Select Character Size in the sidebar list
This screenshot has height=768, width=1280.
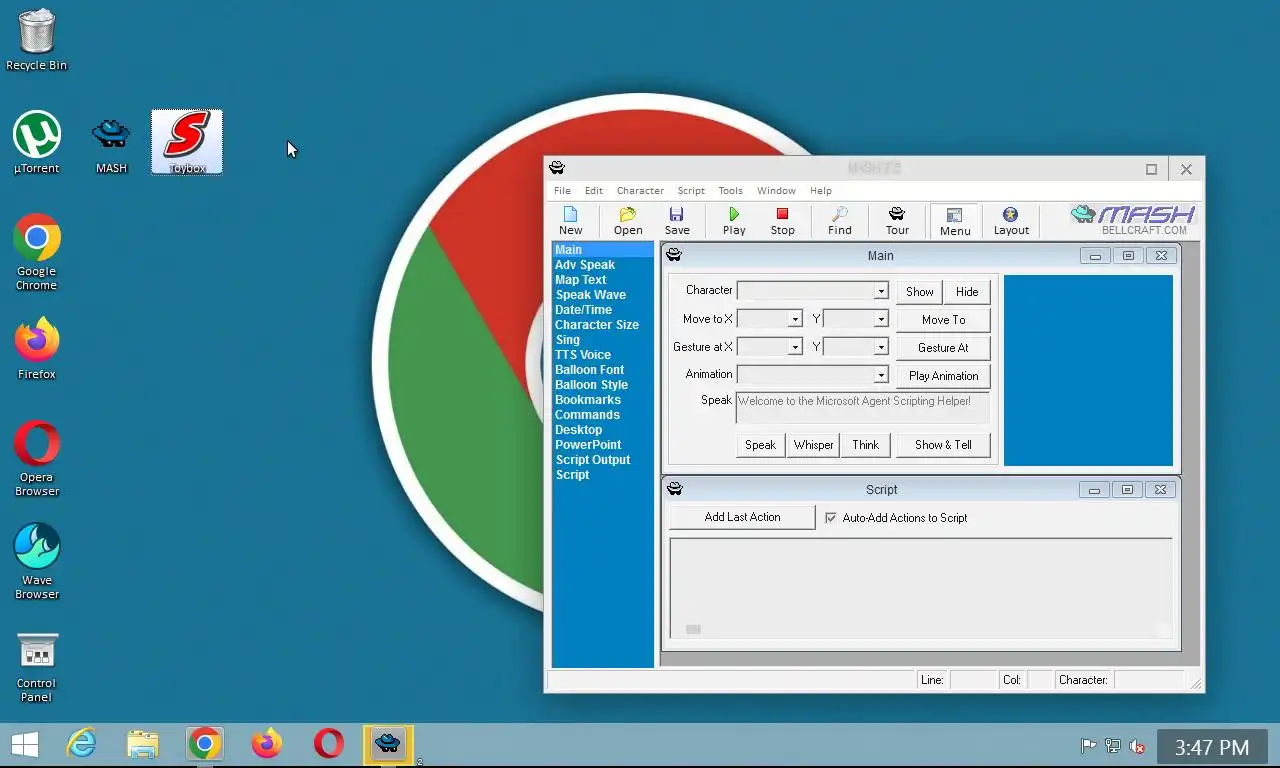click(x=597, y=325)
